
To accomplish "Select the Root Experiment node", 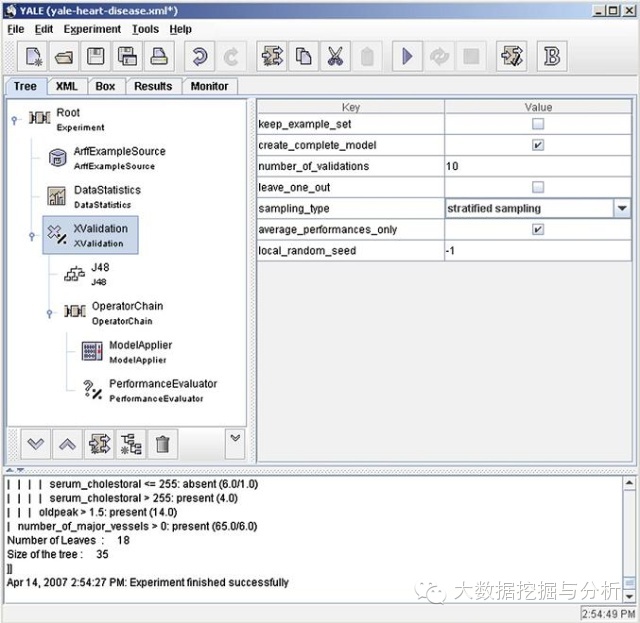I will pos(66,119).
